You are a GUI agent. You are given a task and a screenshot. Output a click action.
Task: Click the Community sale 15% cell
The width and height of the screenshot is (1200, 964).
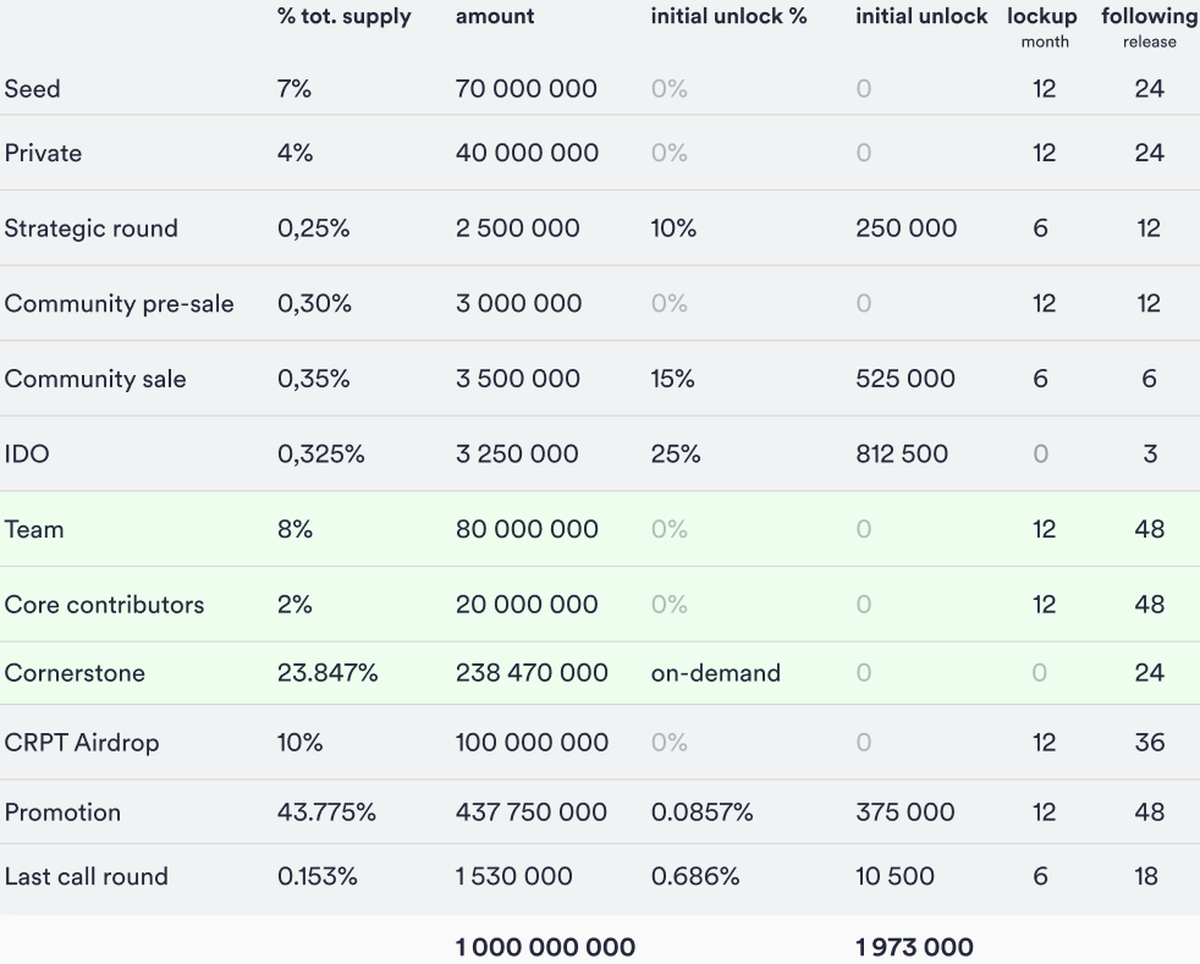point(673,379)
